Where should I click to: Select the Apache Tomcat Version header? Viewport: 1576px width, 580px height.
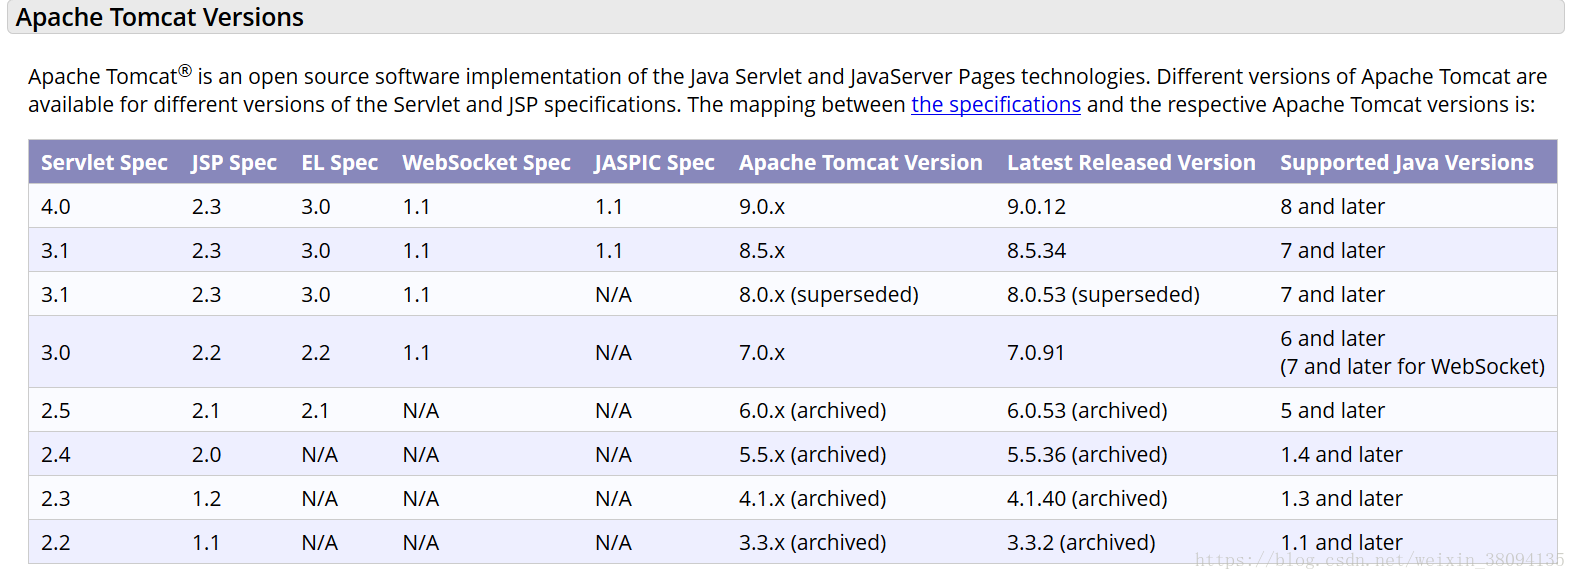(x=861, y=163)
